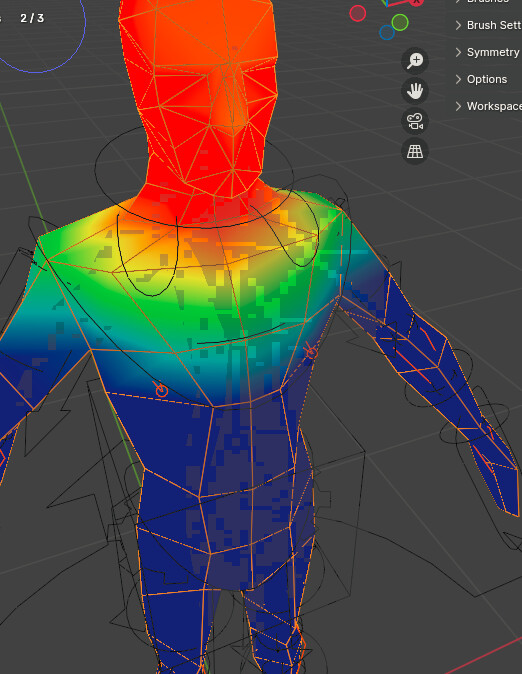Switch perspective/orthographic with the grid icon

(415, 151)
